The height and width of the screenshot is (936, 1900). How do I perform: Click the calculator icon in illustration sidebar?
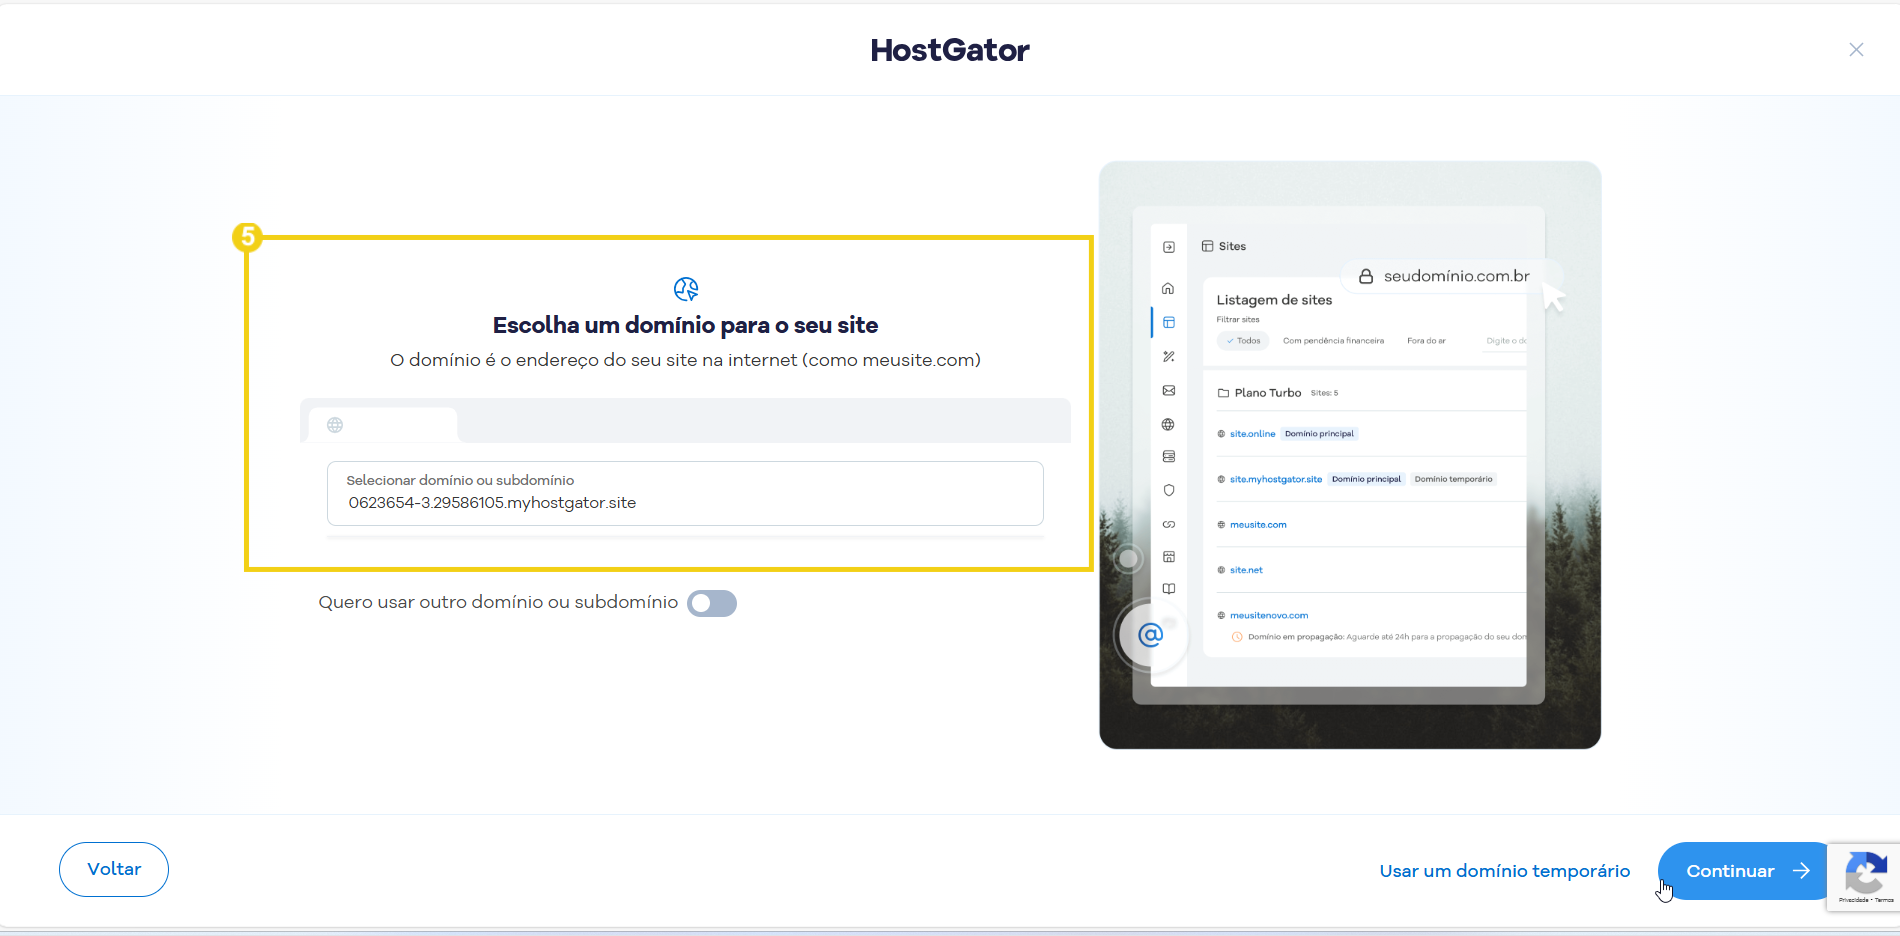point(1169,557)
